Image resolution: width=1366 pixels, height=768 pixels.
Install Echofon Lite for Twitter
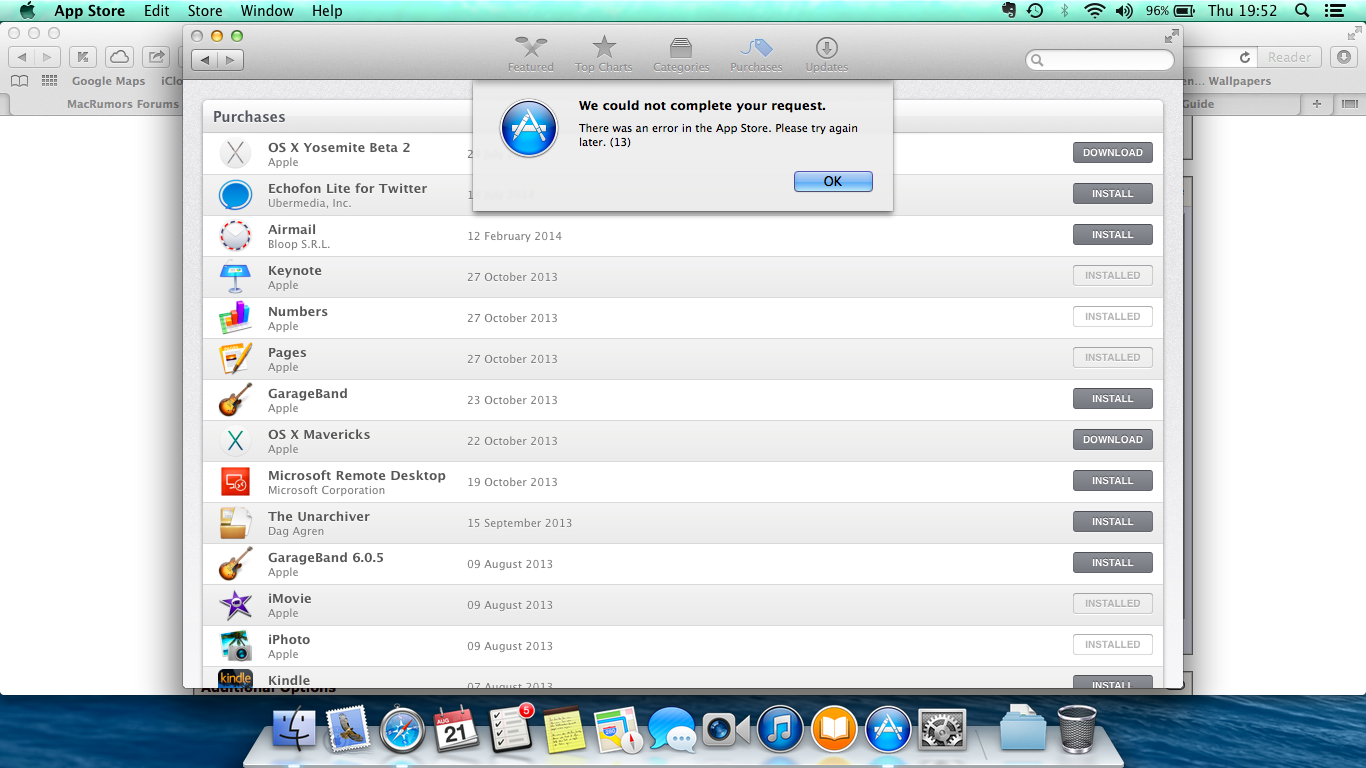point(1113,194)
